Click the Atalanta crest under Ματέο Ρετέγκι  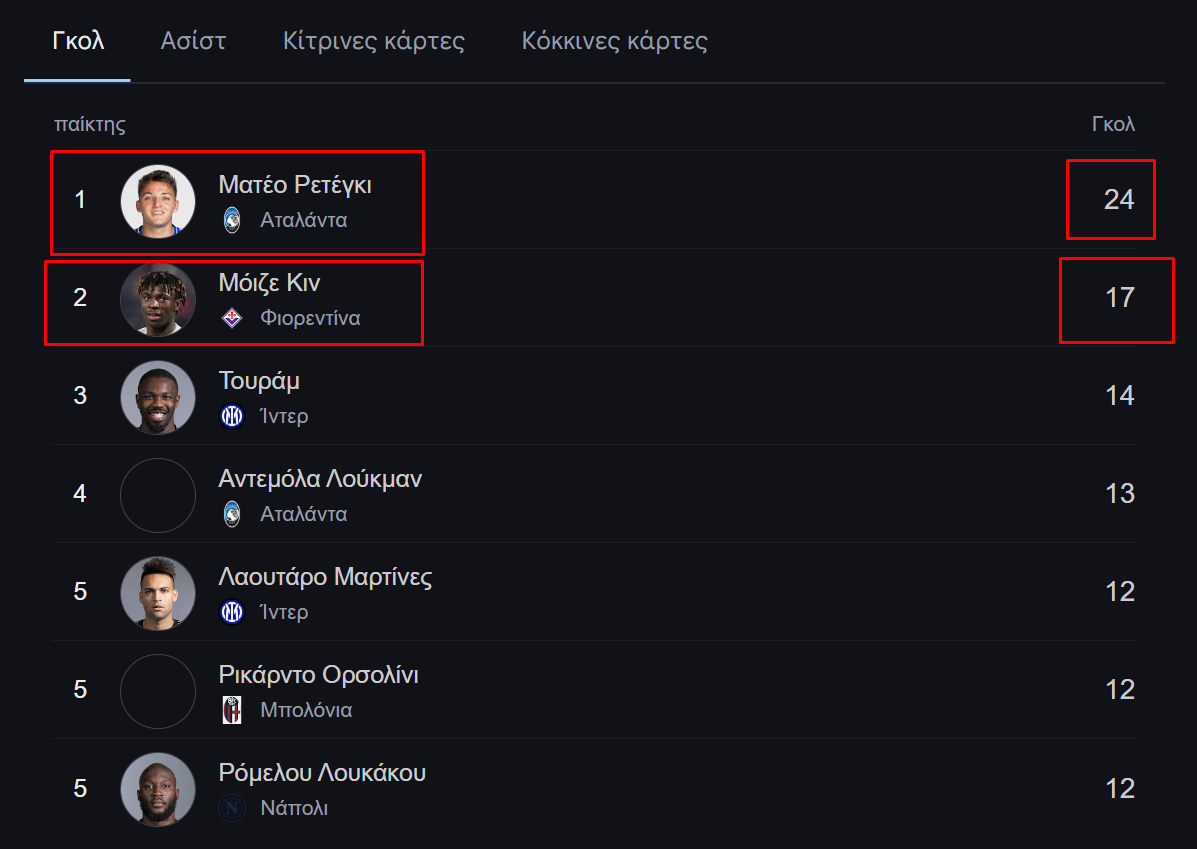[x=232, y=220]
